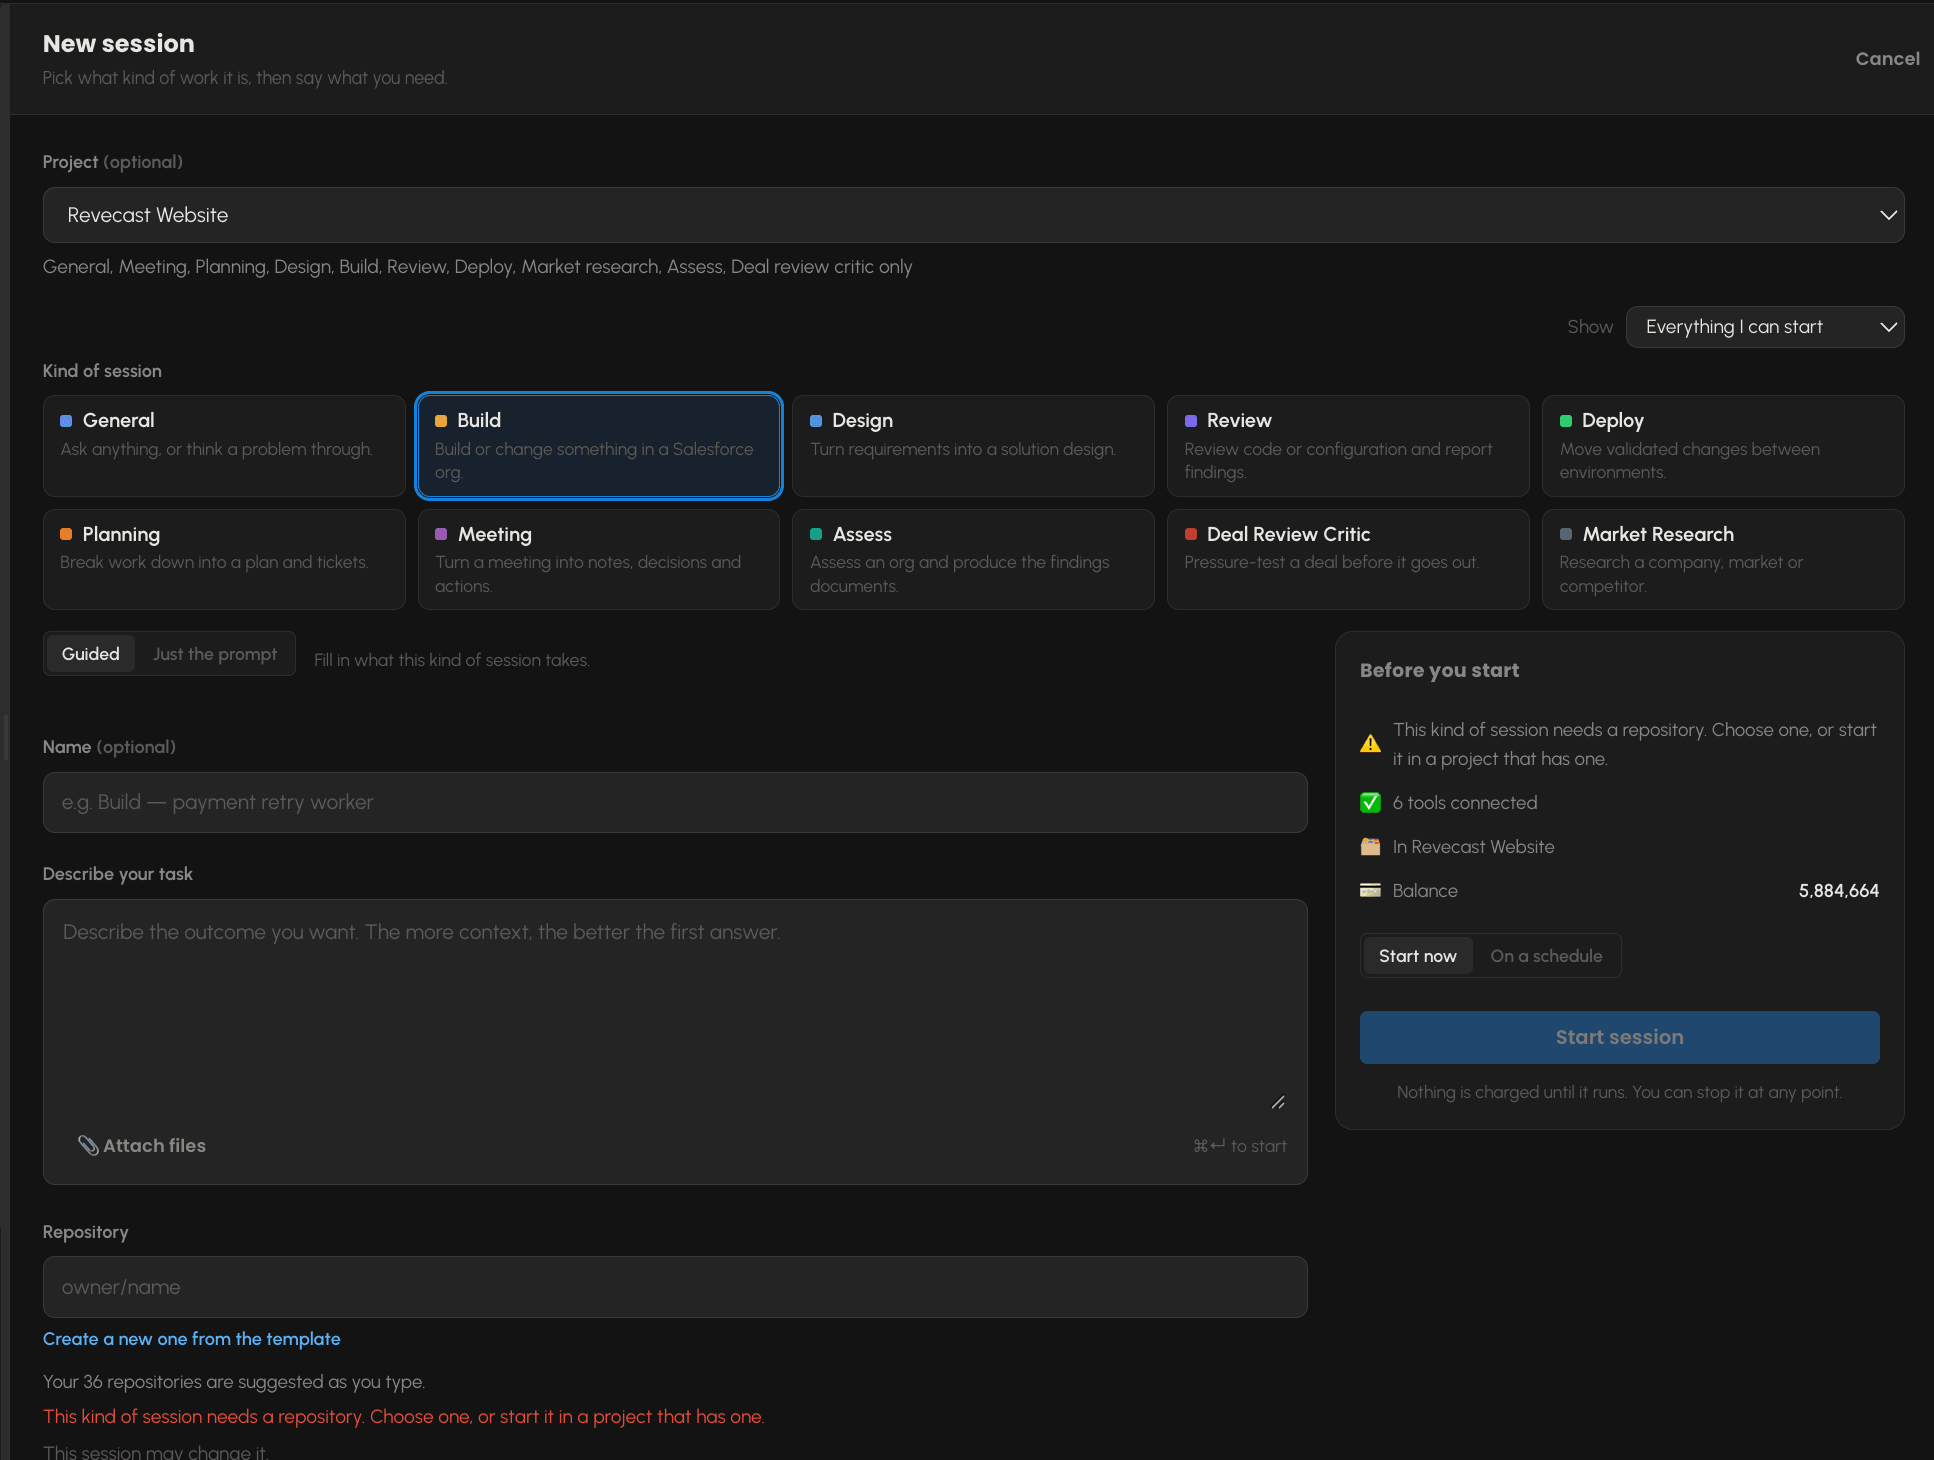Select the Start now option

(x=1417, y=956)
